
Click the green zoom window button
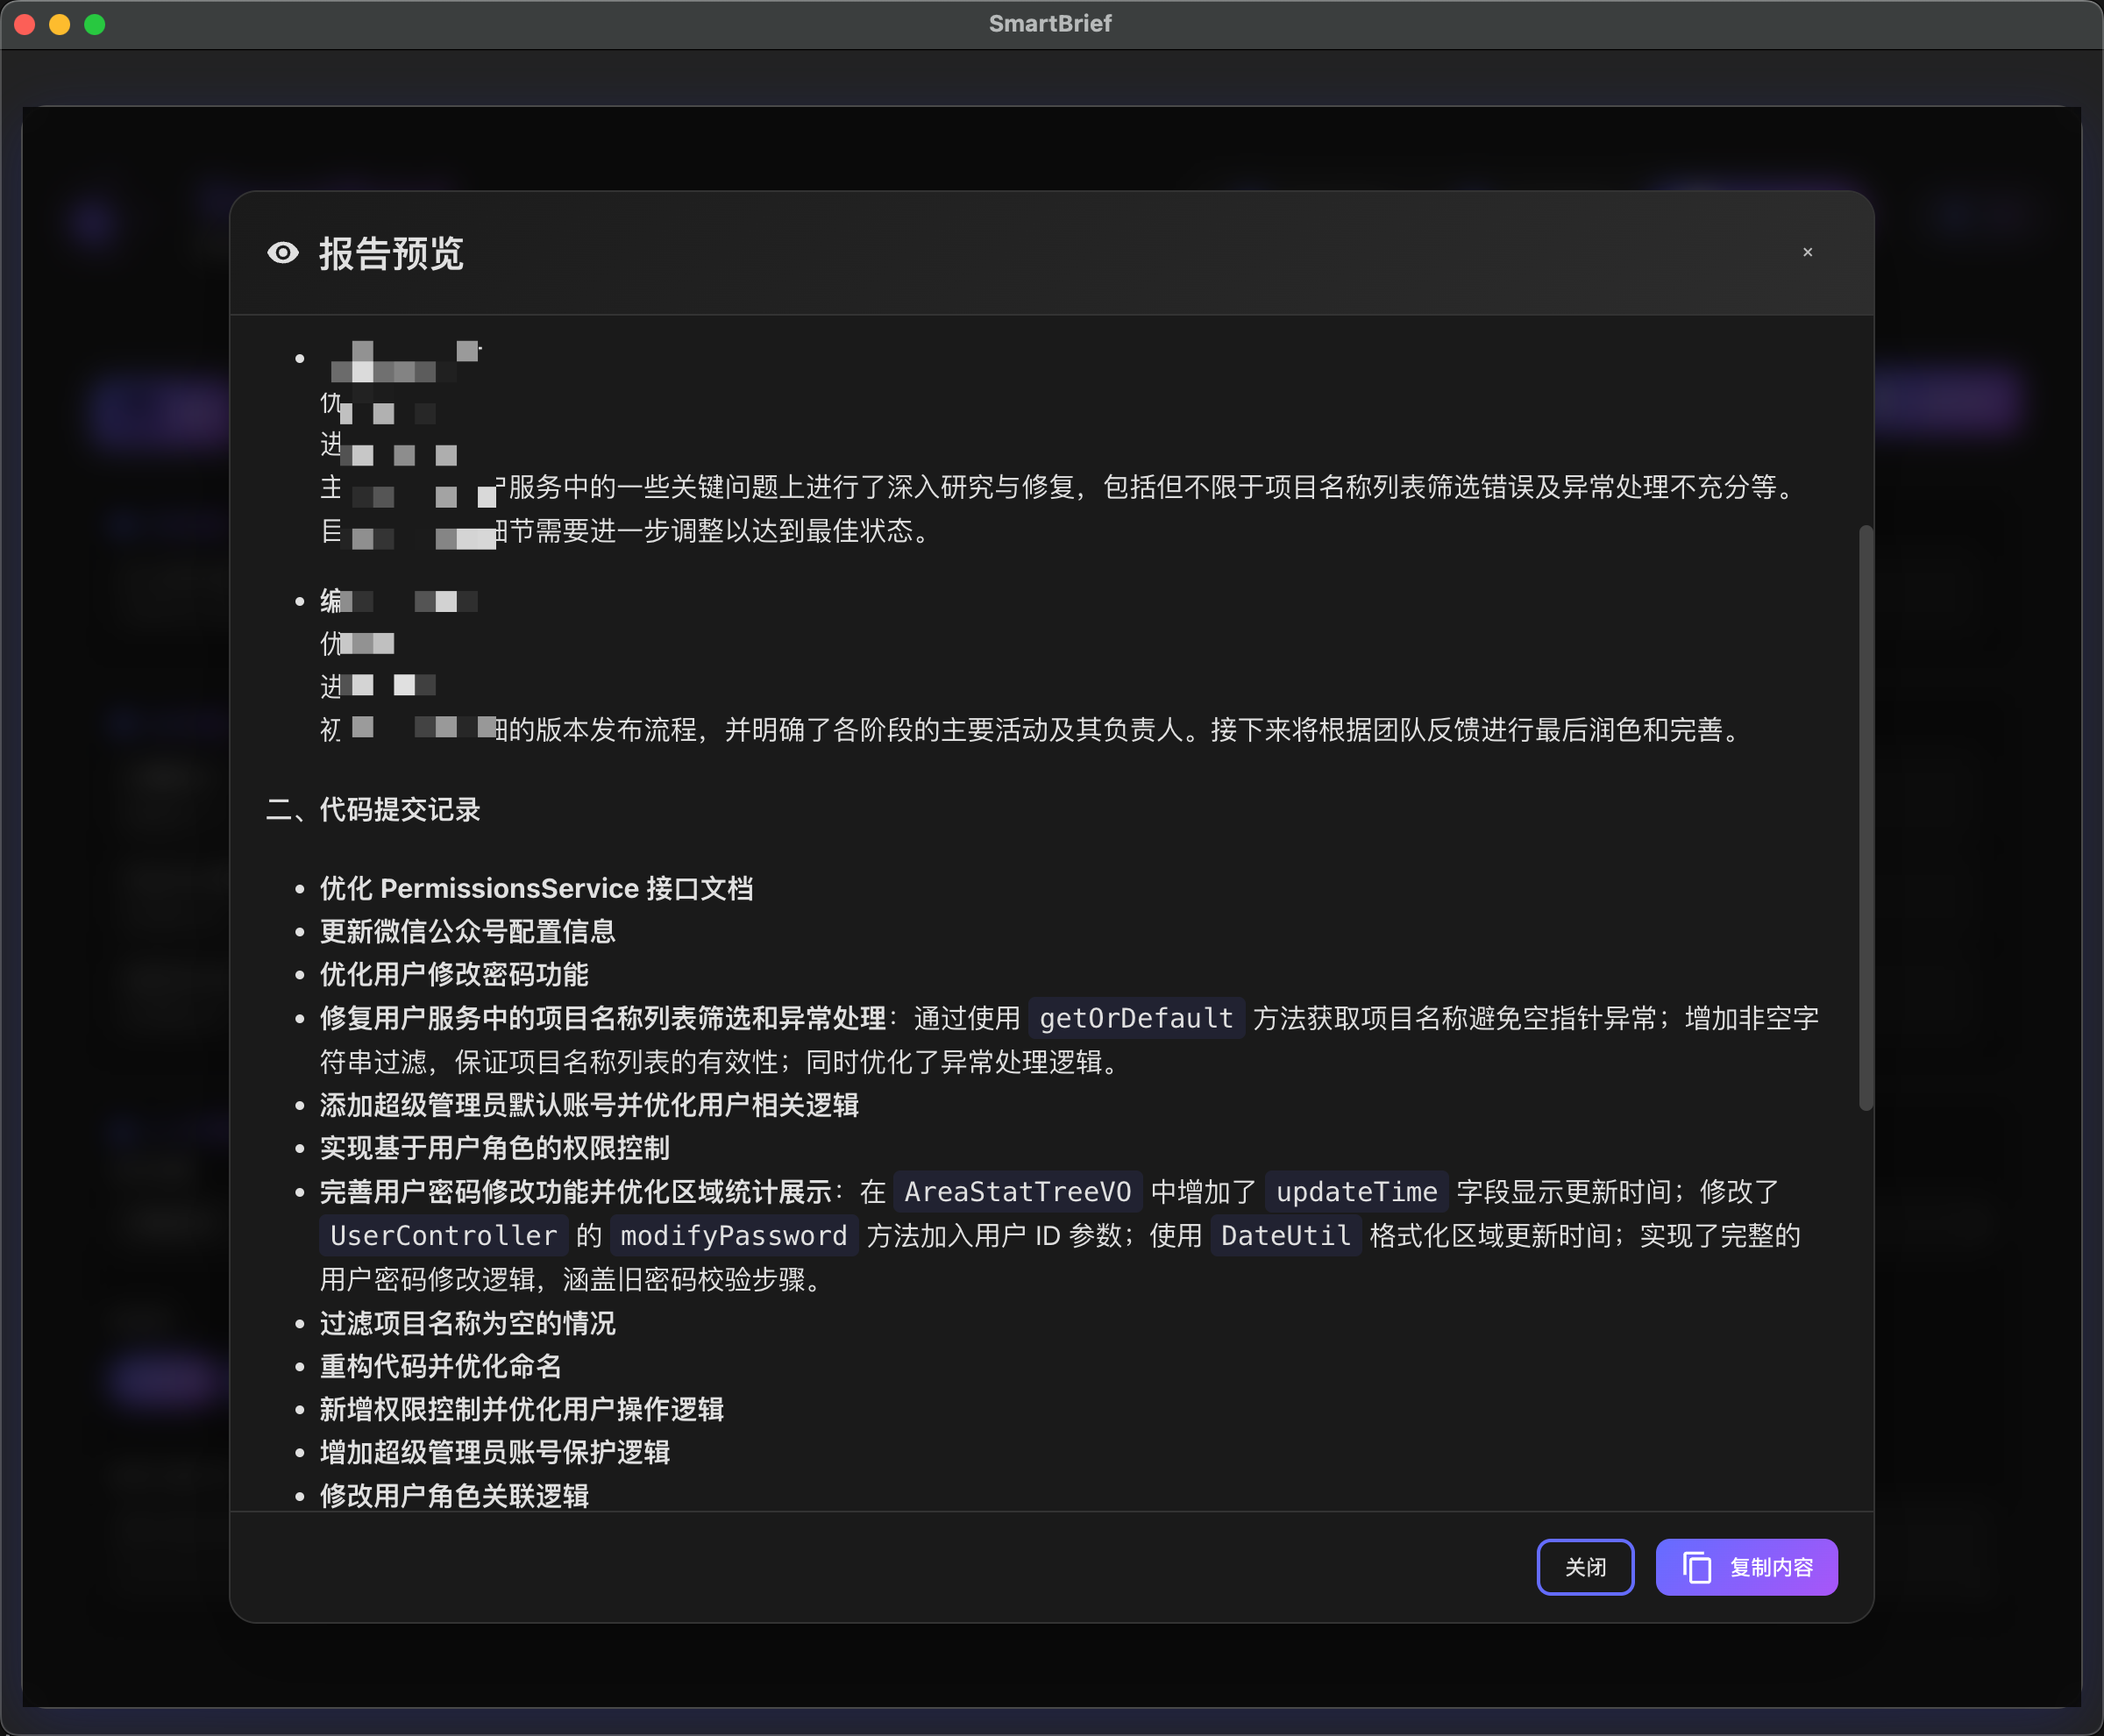95,24
